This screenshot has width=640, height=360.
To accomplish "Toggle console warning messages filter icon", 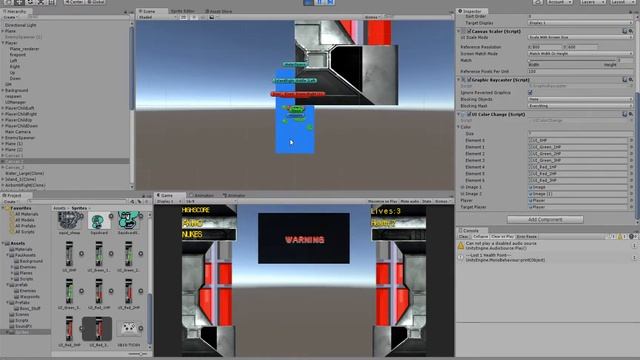I will point(621,236).
